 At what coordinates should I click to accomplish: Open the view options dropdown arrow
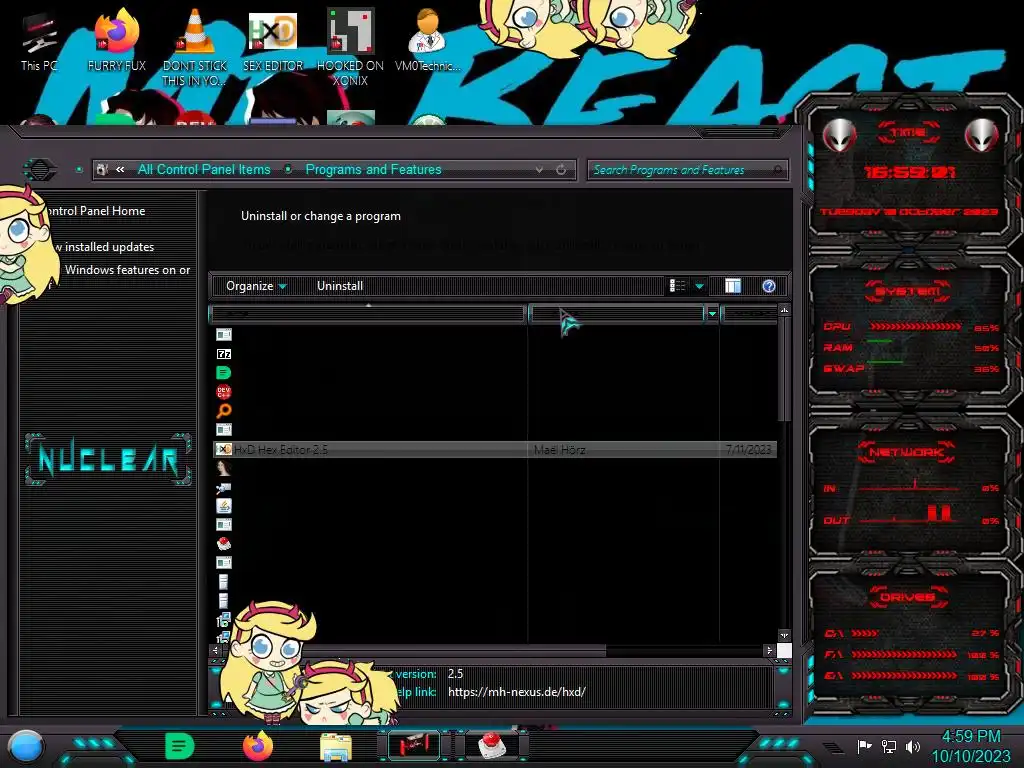[699, 286]
